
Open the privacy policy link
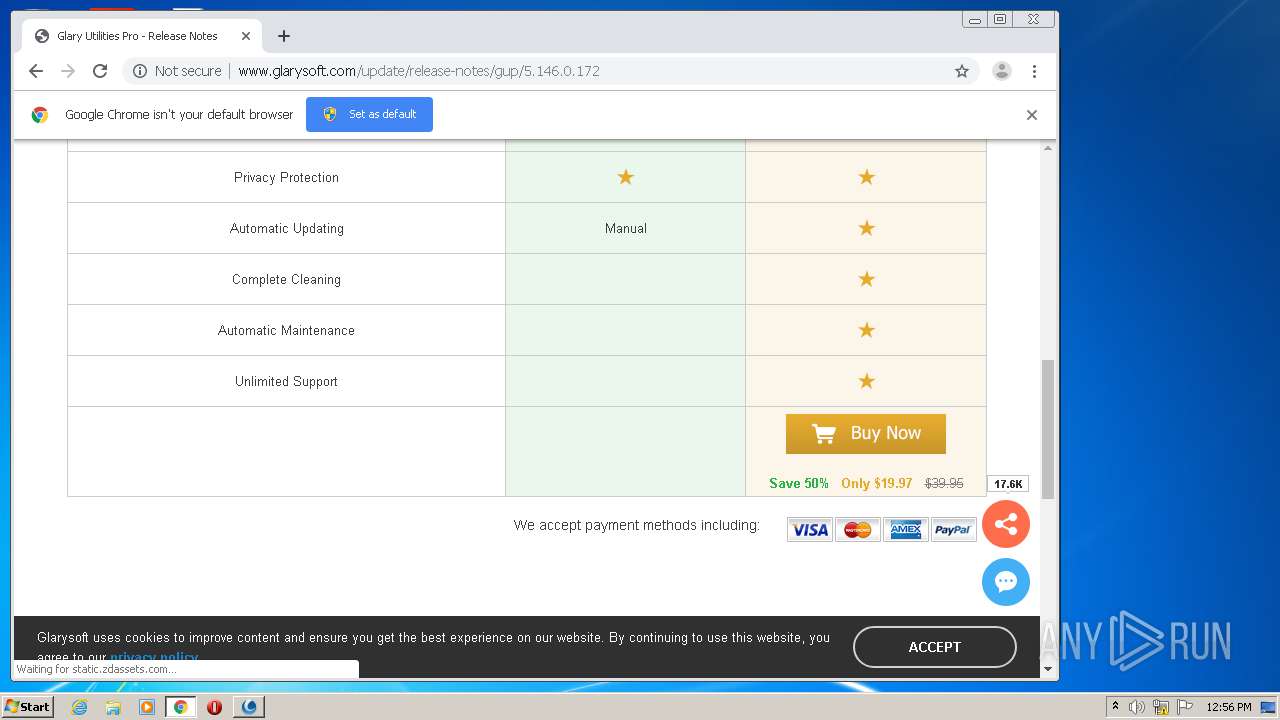tap(154, 657)
